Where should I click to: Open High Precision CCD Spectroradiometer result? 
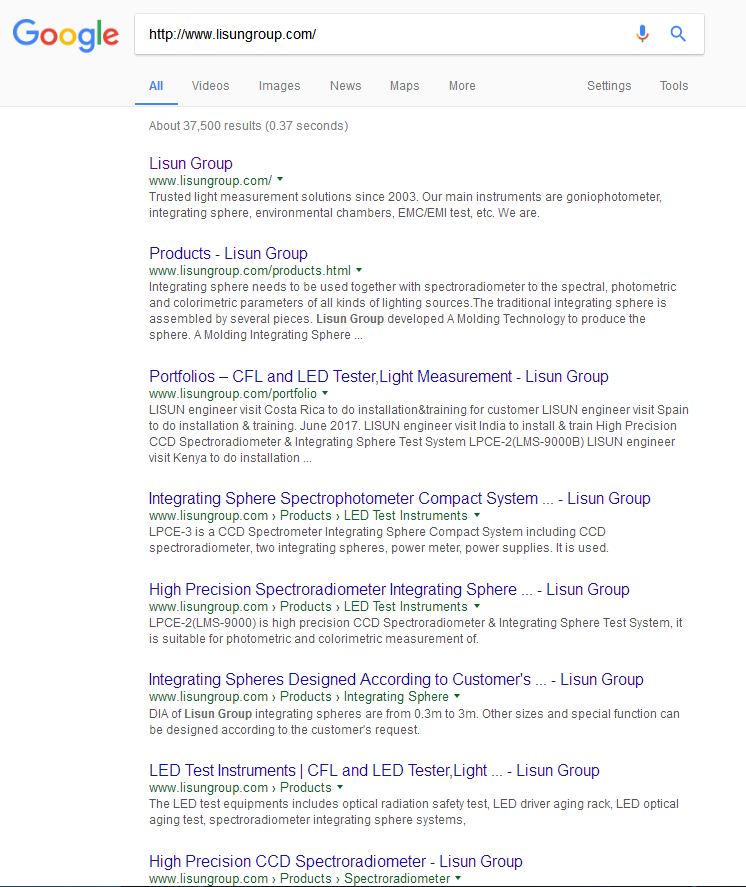[335, 862]
